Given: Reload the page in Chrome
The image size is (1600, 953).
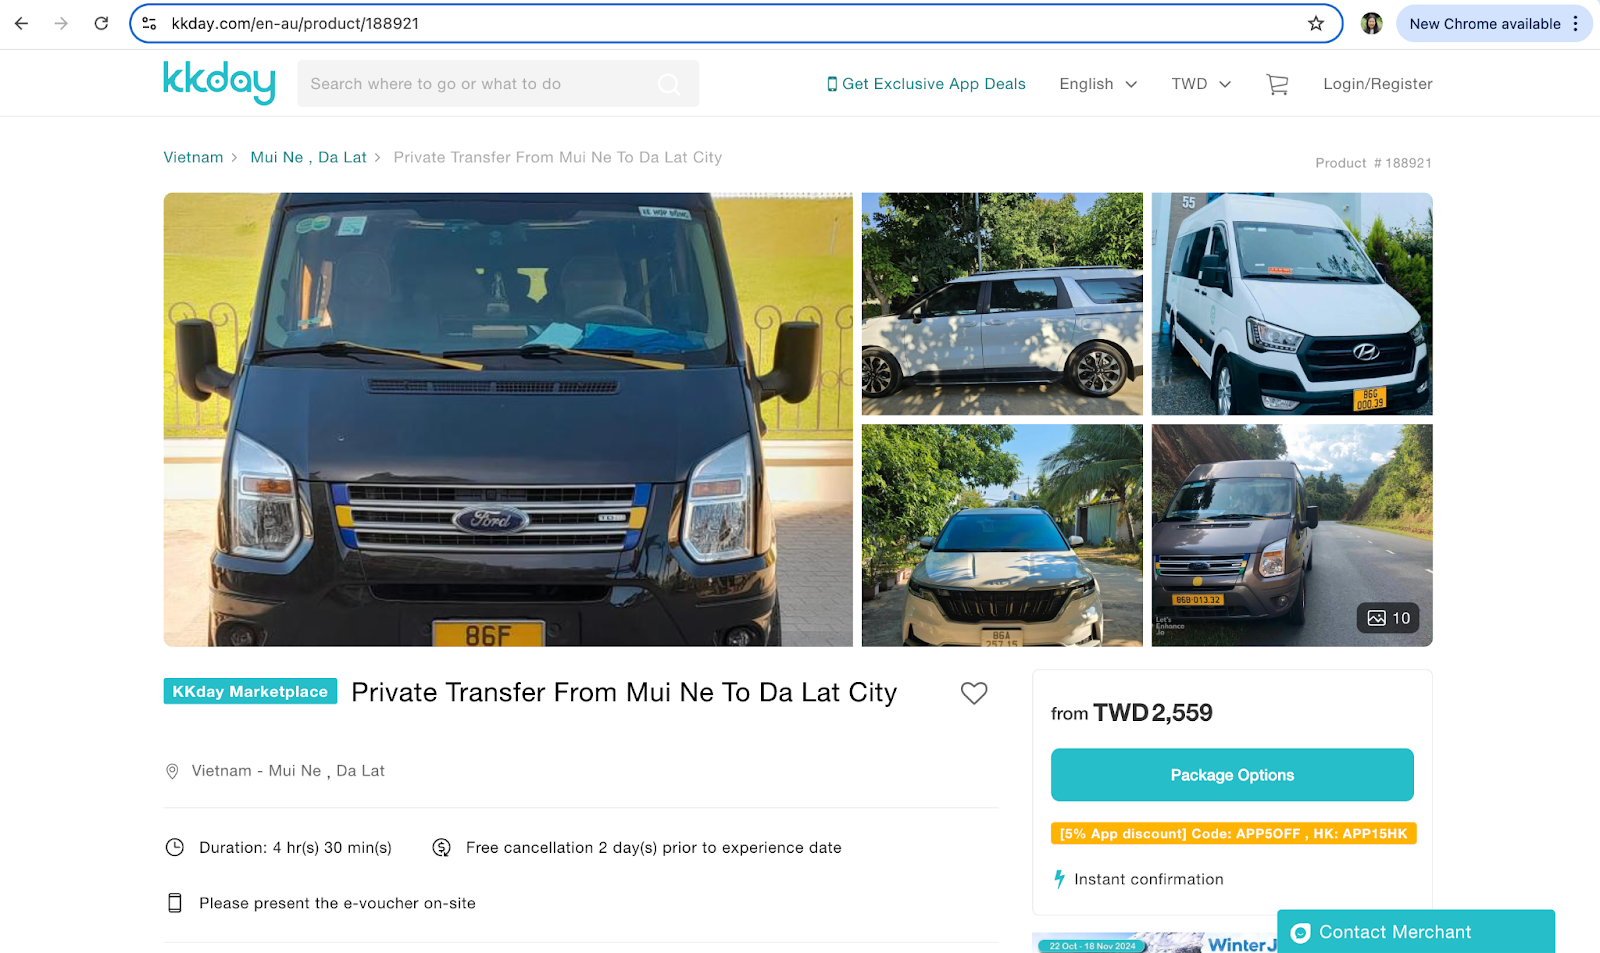Looking at the screenshot, I should (101, 23).
